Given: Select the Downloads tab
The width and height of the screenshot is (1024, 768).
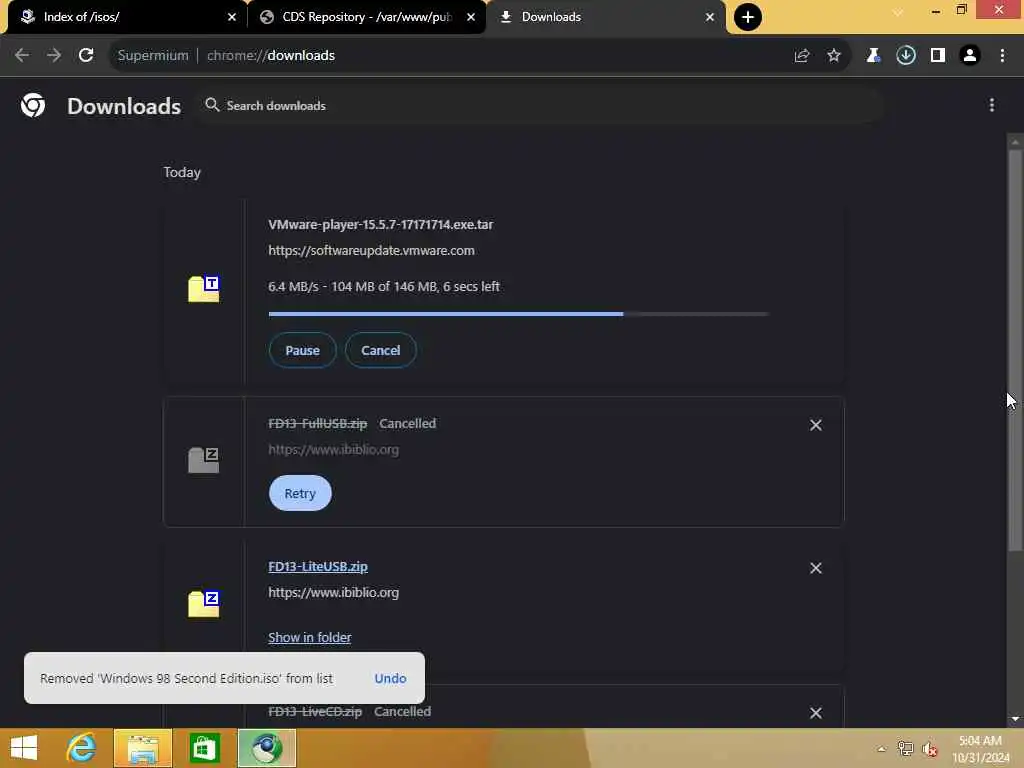Looking at the screenshot, I should (605, 17).
